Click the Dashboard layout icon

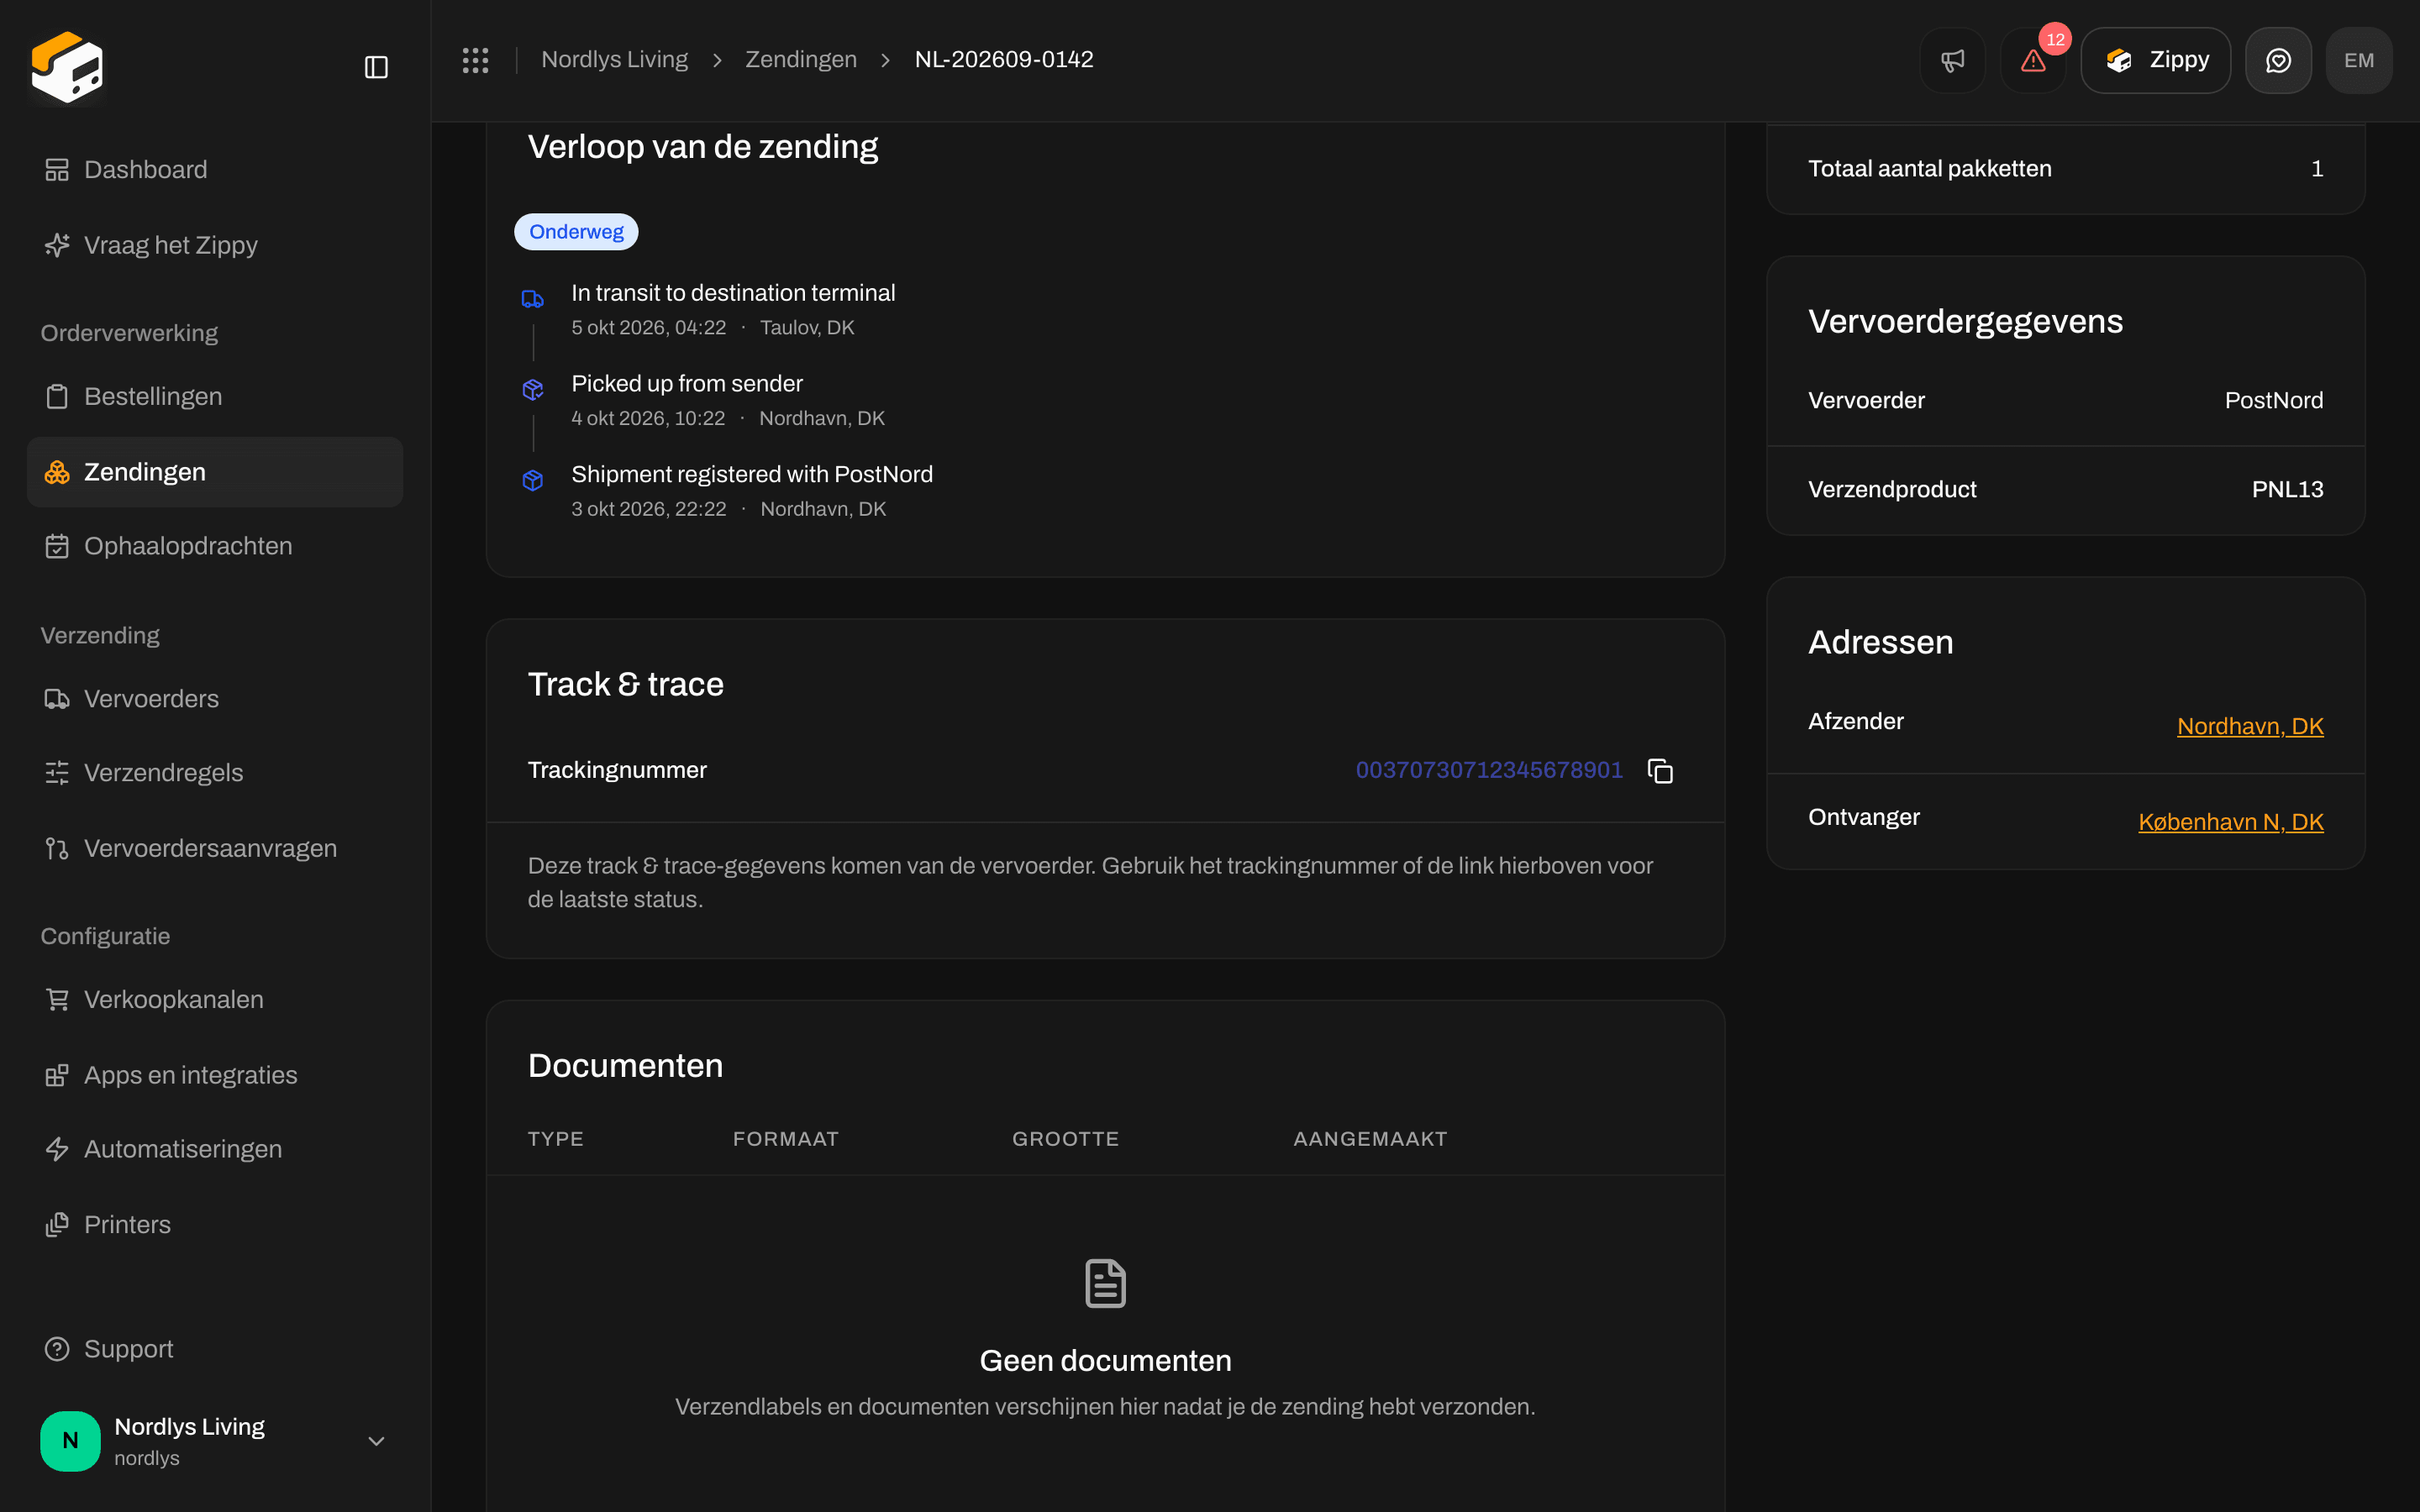57,170
